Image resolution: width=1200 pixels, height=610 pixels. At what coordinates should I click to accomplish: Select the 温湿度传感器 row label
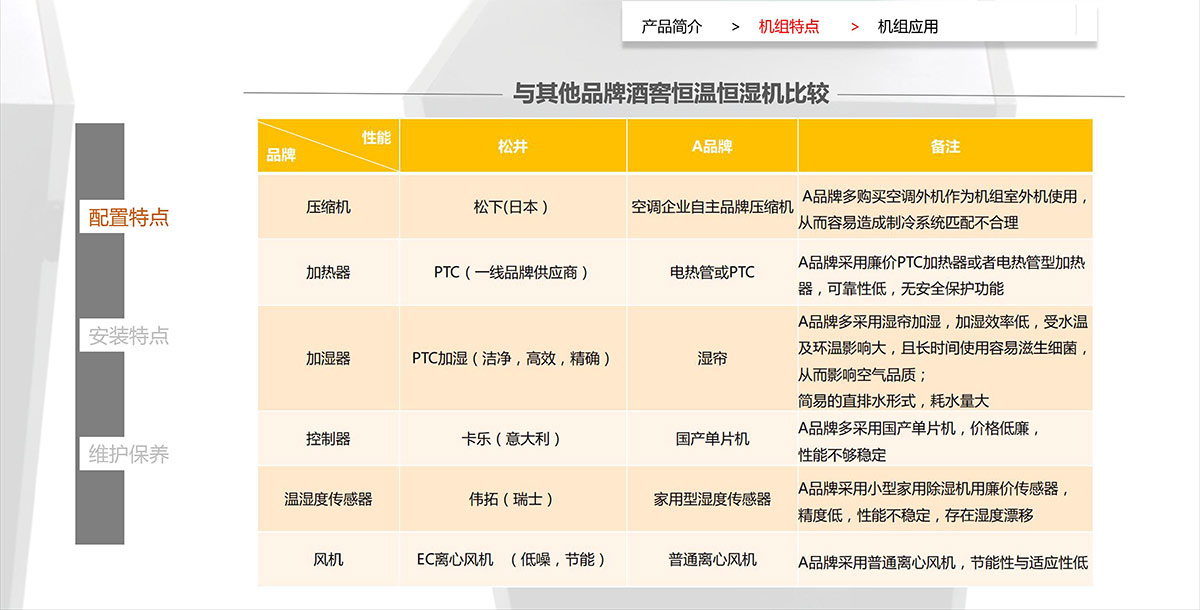[328, 498]
